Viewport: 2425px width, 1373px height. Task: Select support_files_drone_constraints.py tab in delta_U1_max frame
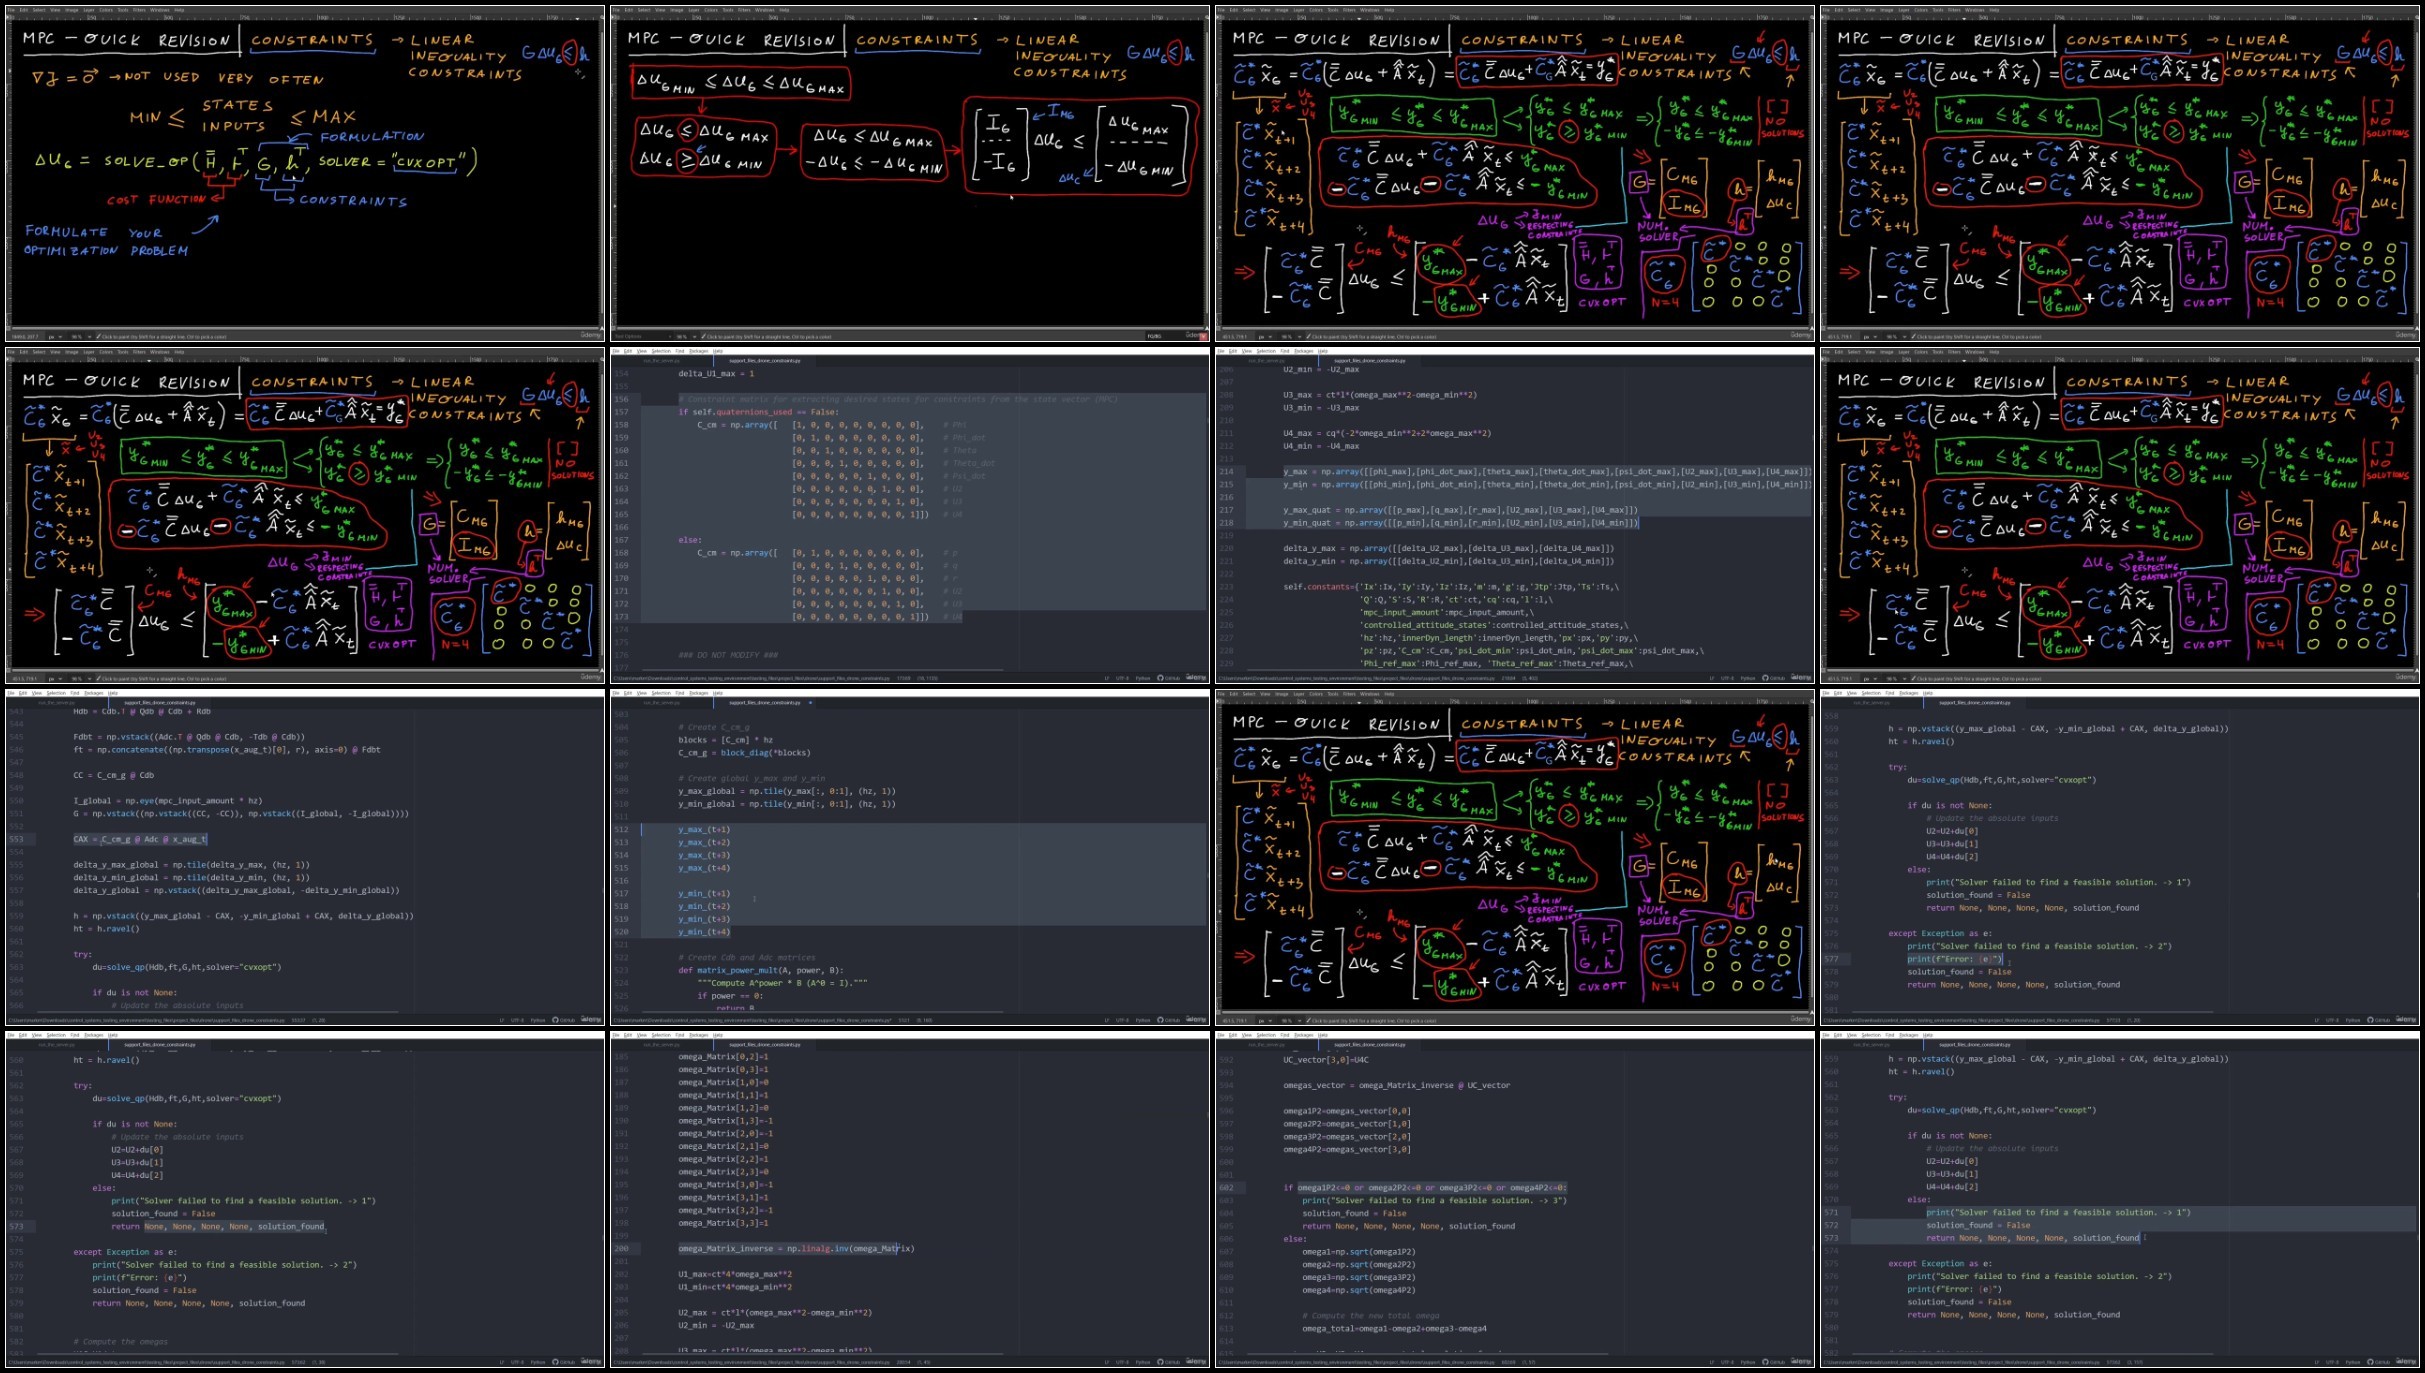[765, 361]
